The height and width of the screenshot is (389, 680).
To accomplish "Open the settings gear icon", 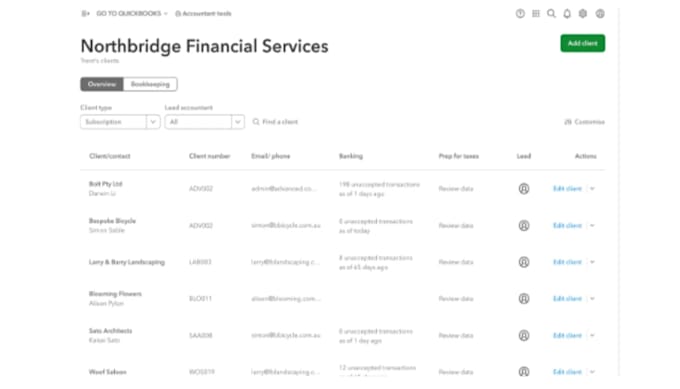I will pos(583,13).
